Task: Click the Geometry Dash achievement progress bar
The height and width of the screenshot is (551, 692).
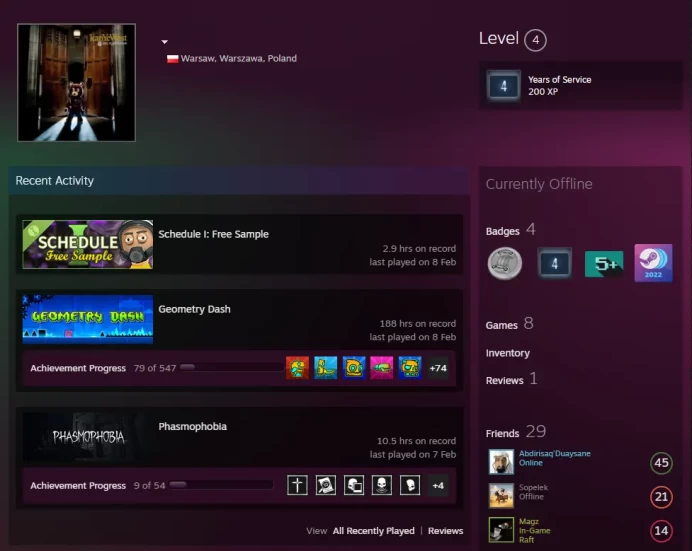Action: 232,367
